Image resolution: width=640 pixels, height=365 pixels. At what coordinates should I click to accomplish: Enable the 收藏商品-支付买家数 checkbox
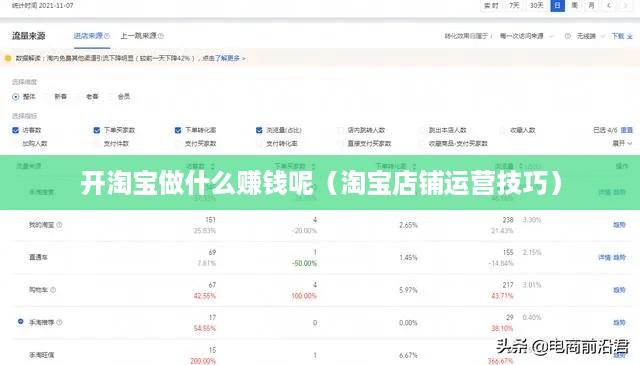click(422, 144)
